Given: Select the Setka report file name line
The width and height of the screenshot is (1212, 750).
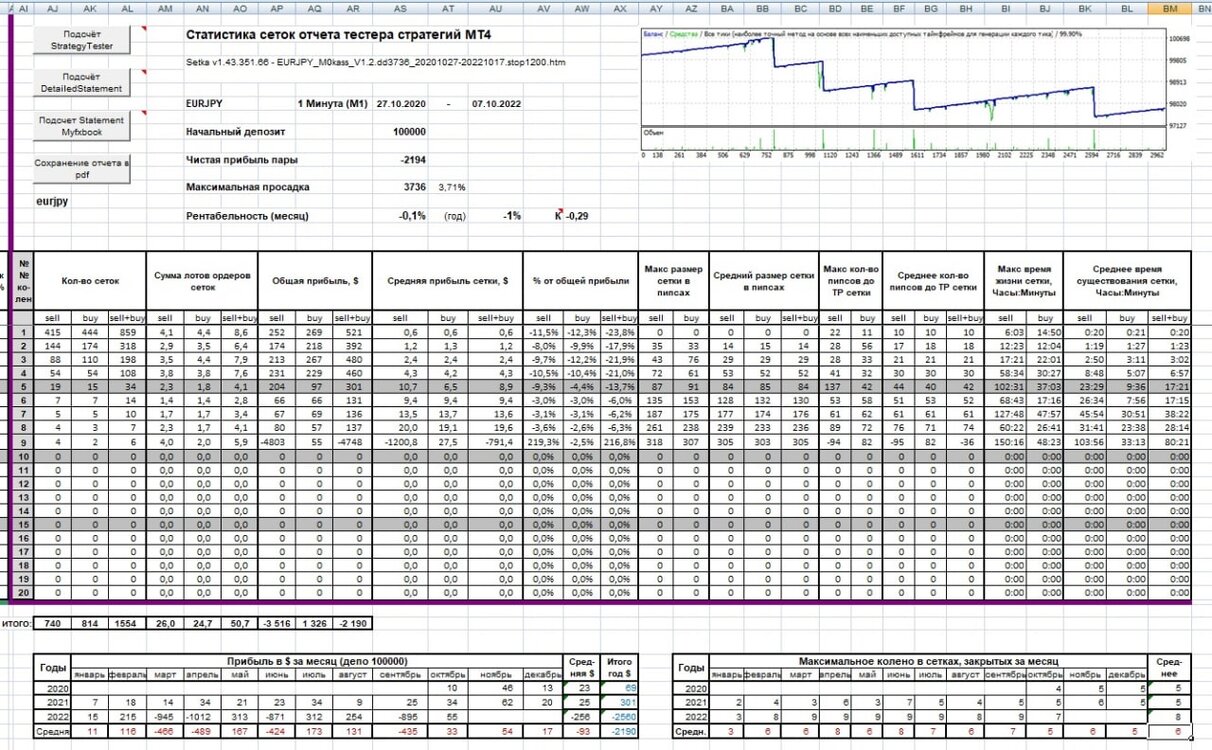Looking at the screenshot, I should (375, 62).
